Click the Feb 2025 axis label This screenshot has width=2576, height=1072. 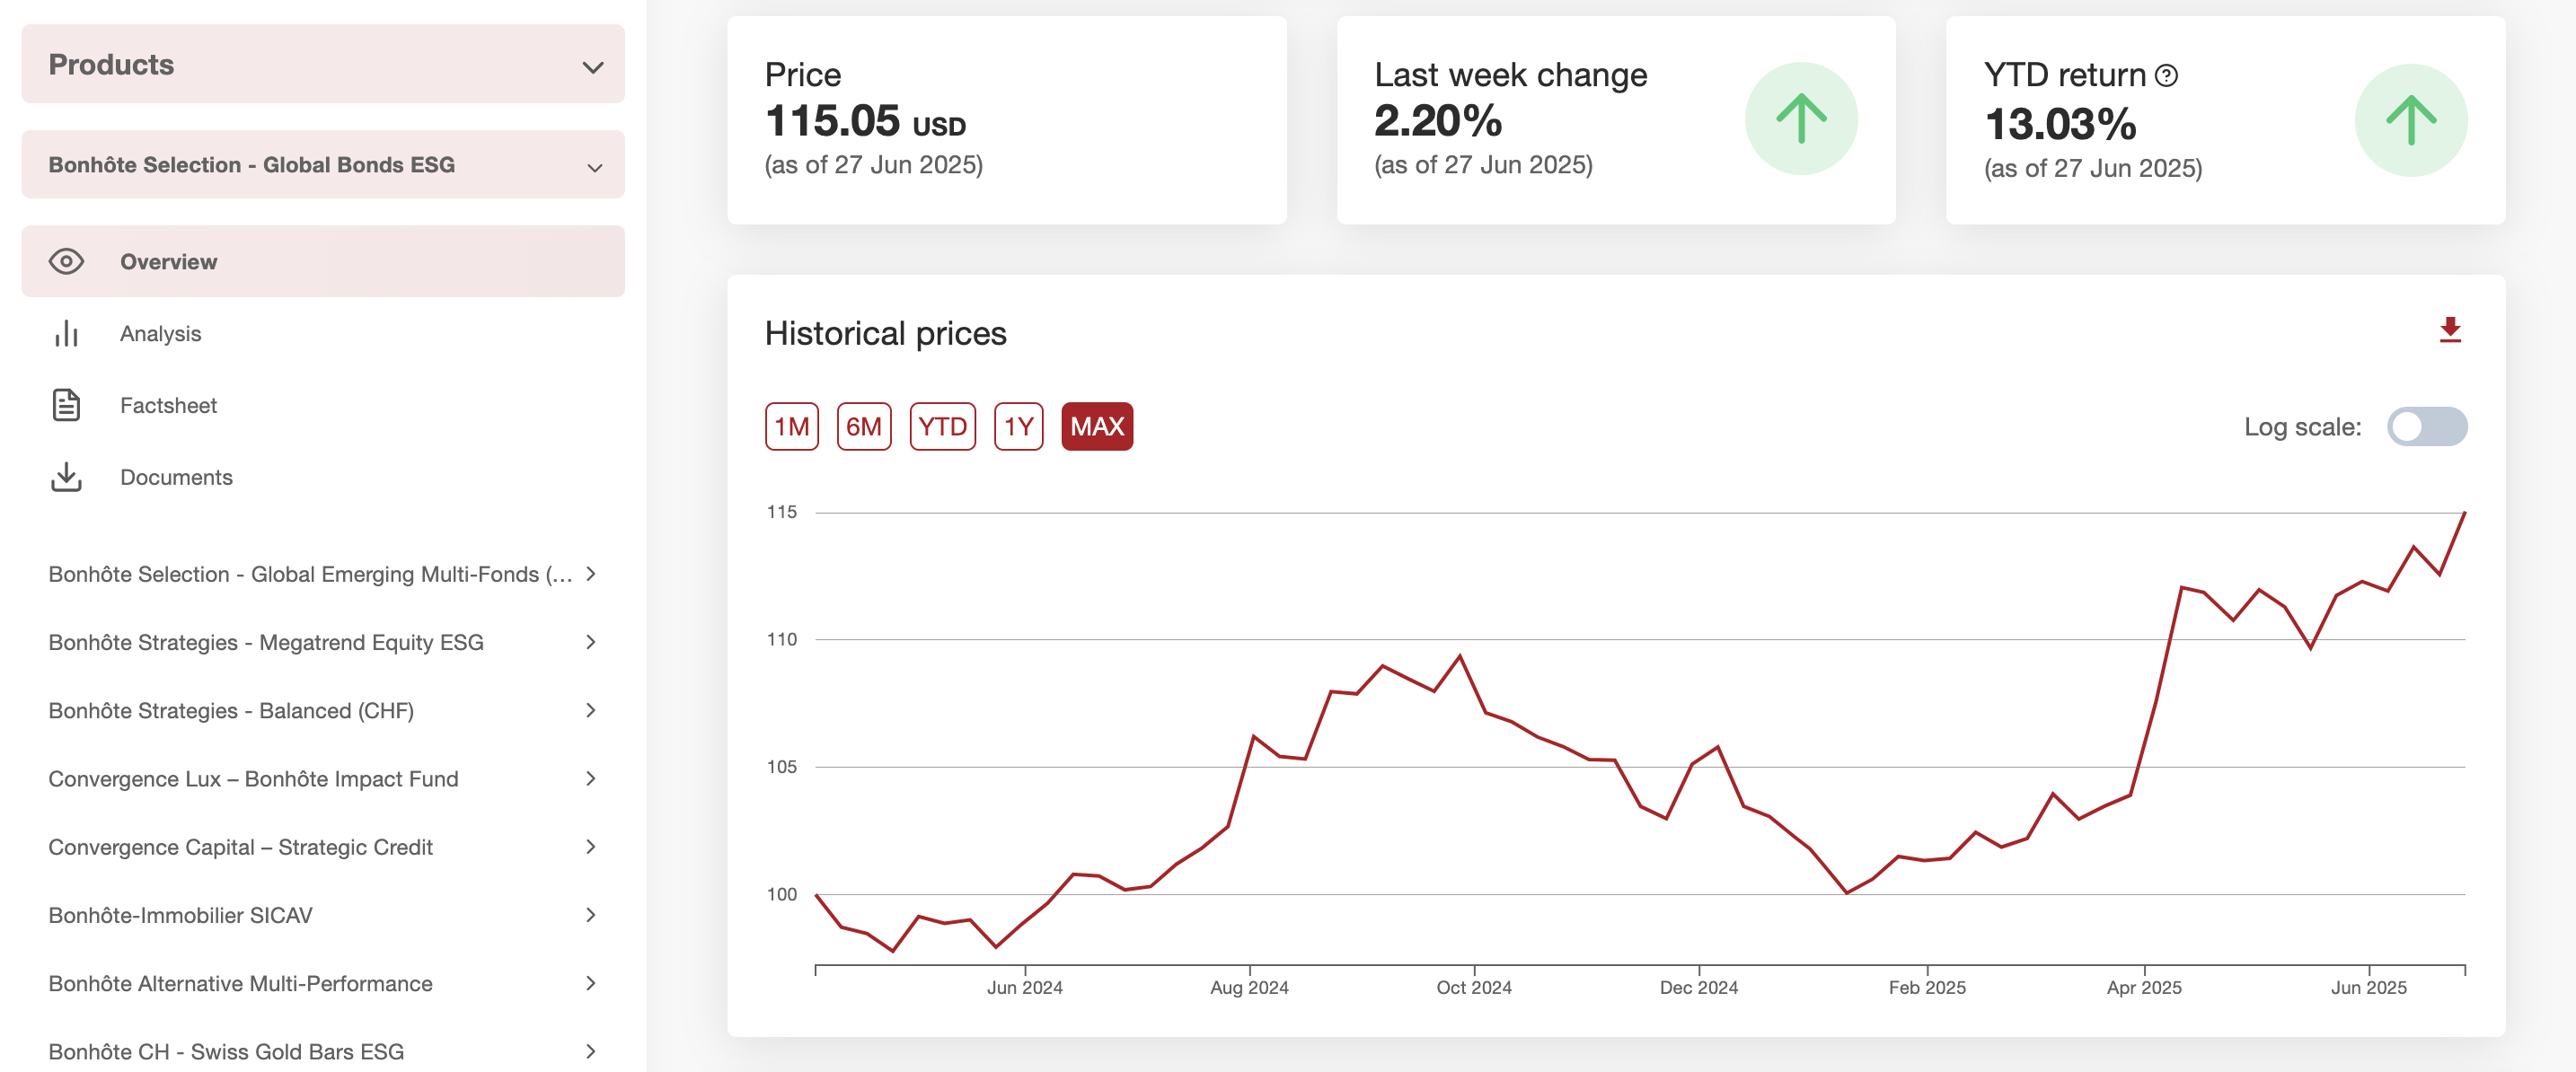point(1926,988)
